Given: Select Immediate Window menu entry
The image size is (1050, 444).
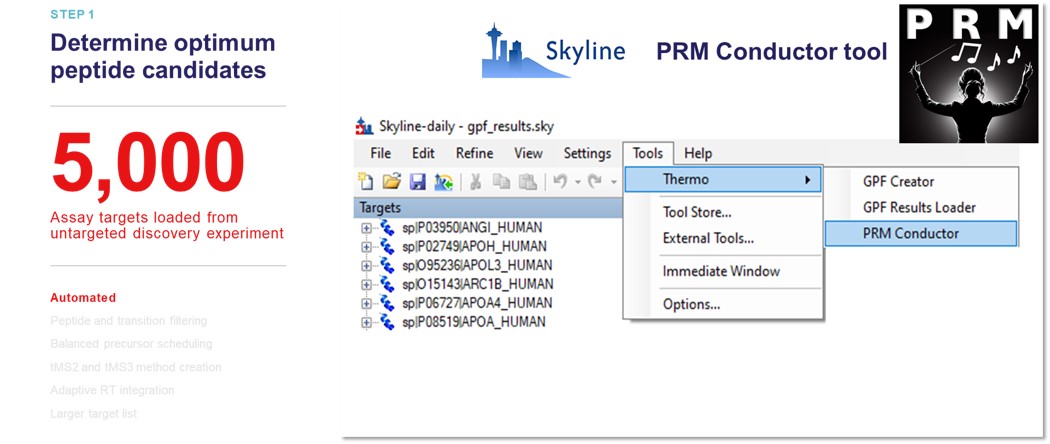Looking at the screenshot, I should coord(723,271).
